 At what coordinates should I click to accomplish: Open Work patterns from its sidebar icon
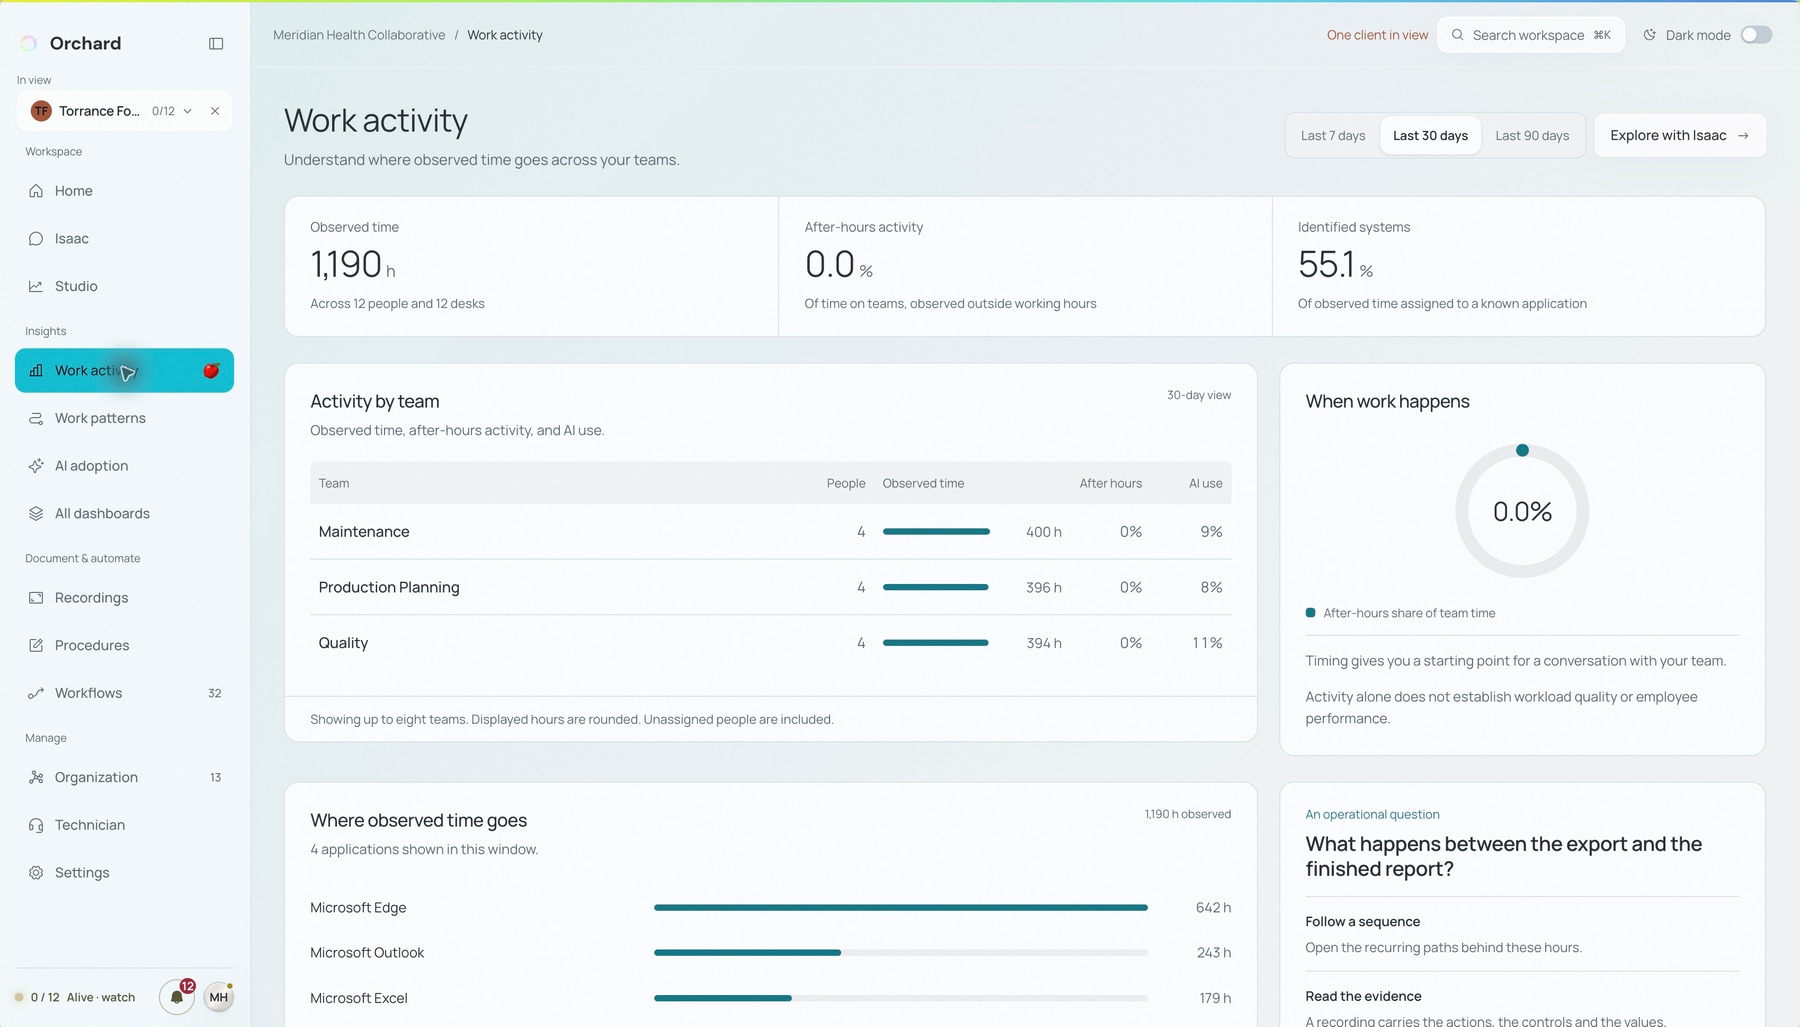[x=36, y=418]
